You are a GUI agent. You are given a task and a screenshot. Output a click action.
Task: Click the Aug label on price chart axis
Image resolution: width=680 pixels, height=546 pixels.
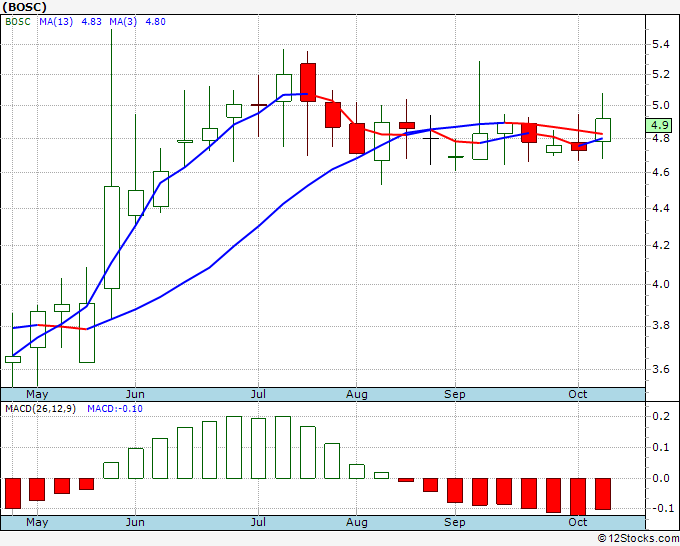(356, 394)
